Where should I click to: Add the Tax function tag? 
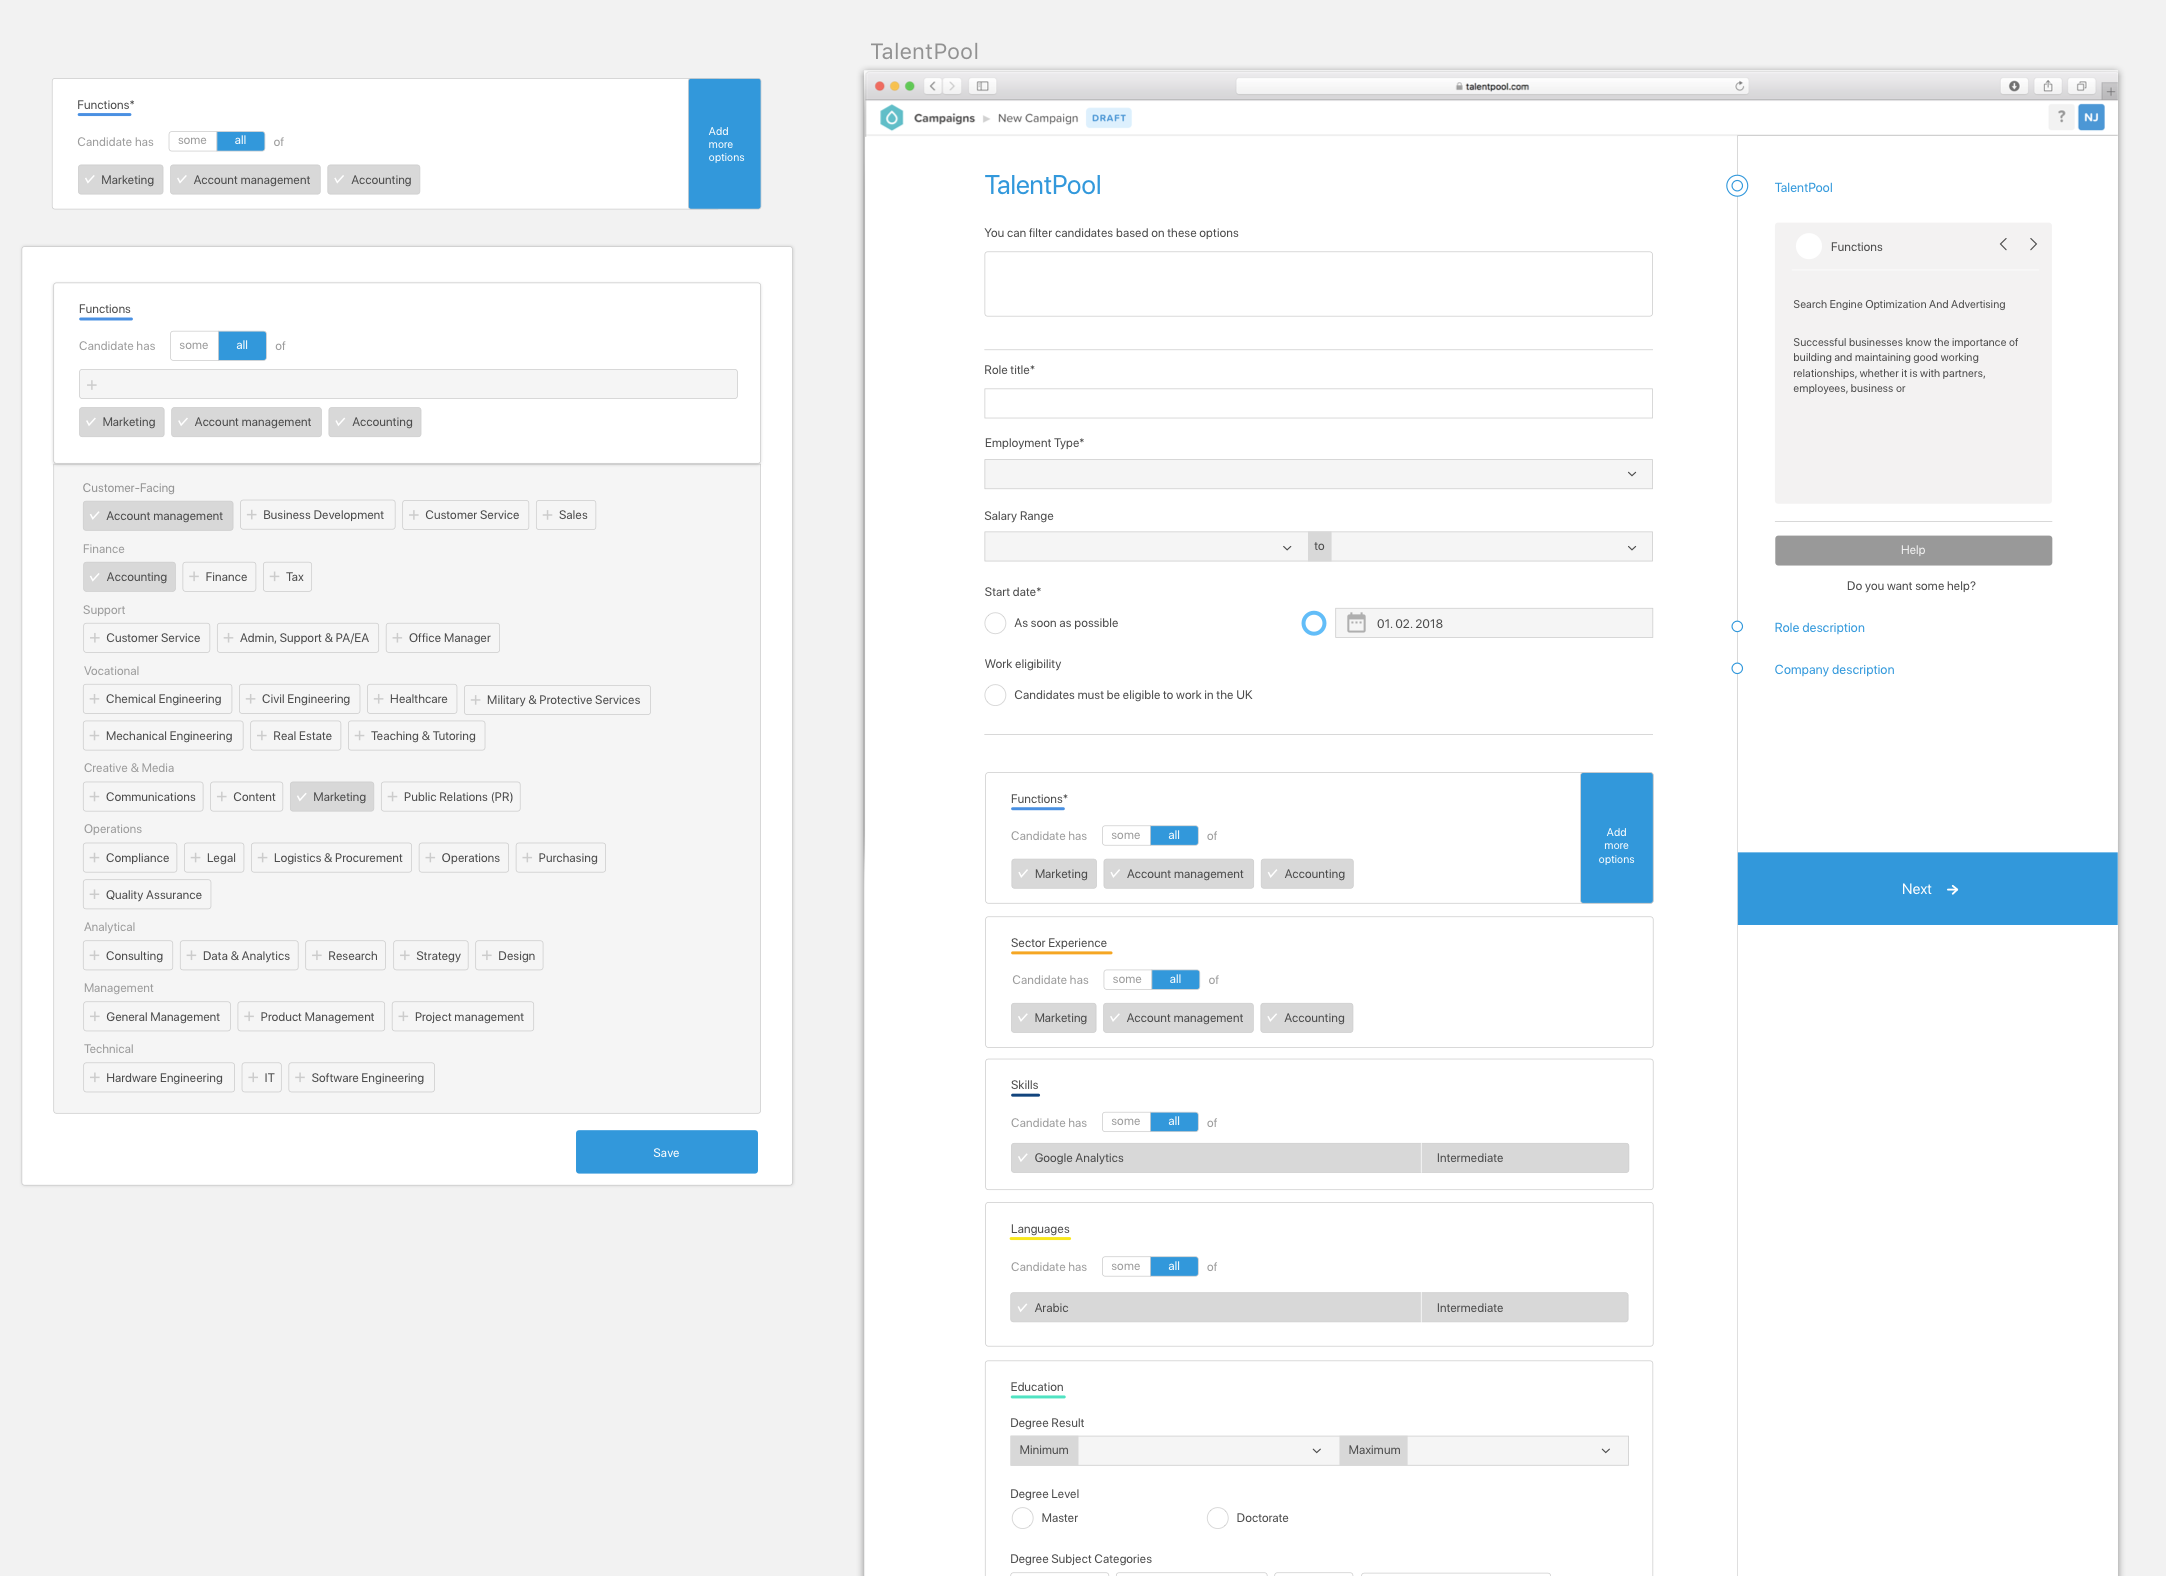(x=288, y=577)
